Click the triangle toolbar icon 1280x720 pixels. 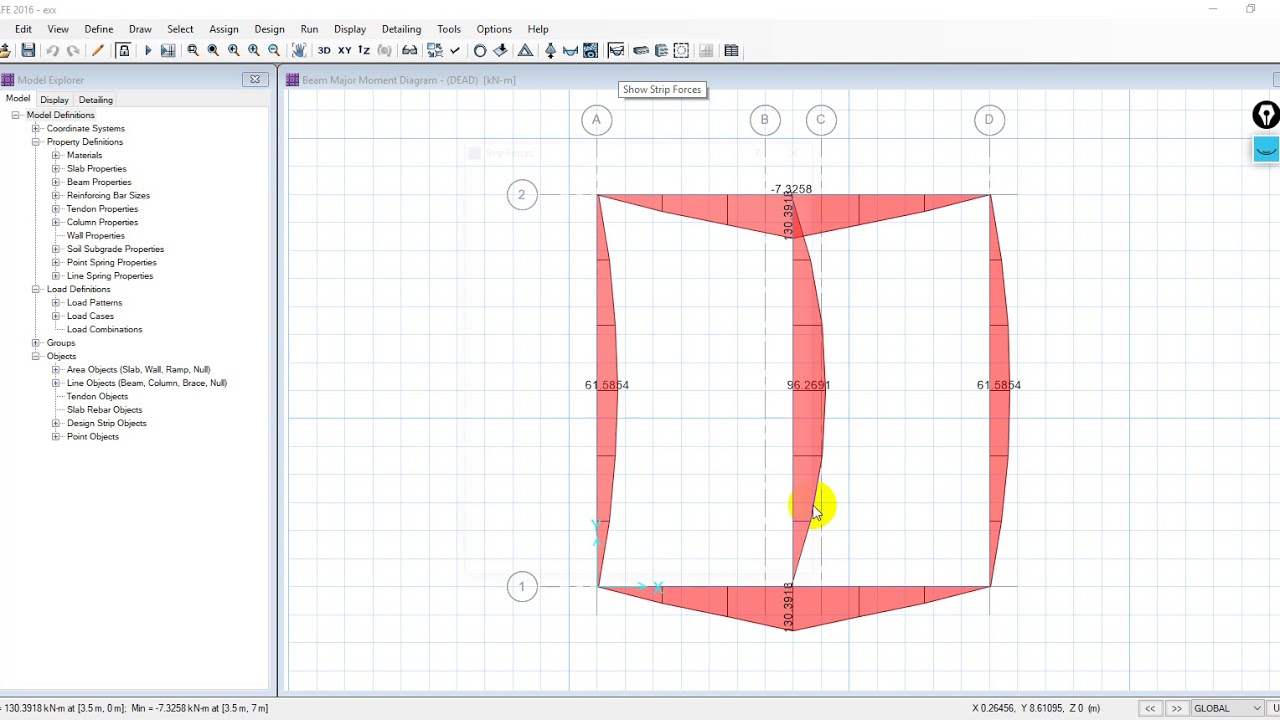[x=525, y=51]
